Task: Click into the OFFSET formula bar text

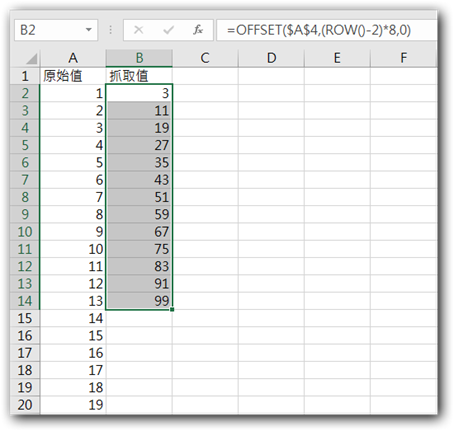Action: coord(319,30)
